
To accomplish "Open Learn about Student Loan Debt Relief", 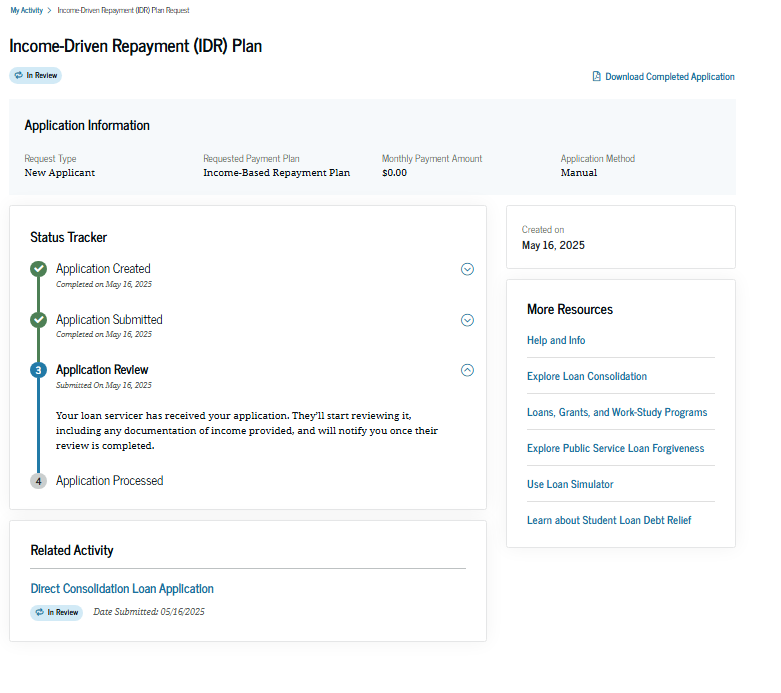I will pos(608,521).
